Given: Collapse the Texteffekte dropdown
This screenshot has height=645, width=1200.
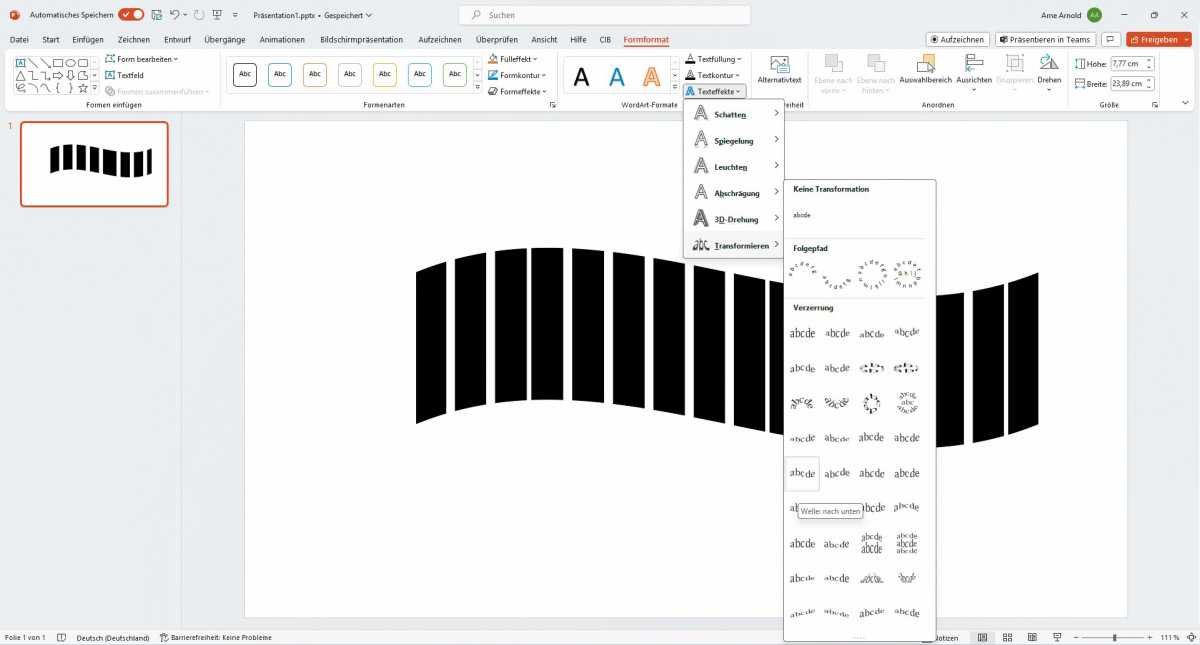Looking at the screenshot, I should click(x=715, y=91).
